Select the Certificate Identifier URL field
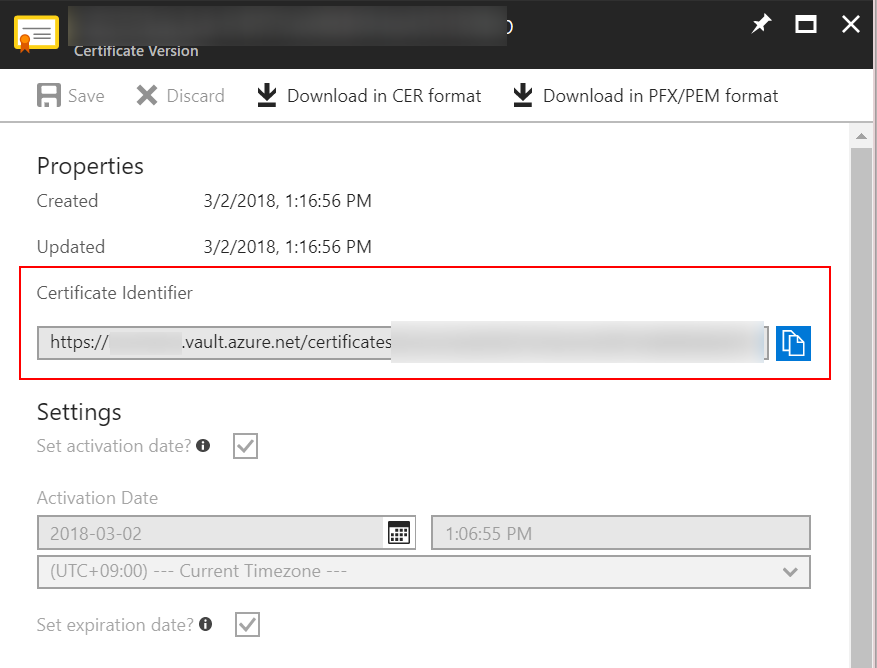Viewport: 877px width, 668px height. 400,343
